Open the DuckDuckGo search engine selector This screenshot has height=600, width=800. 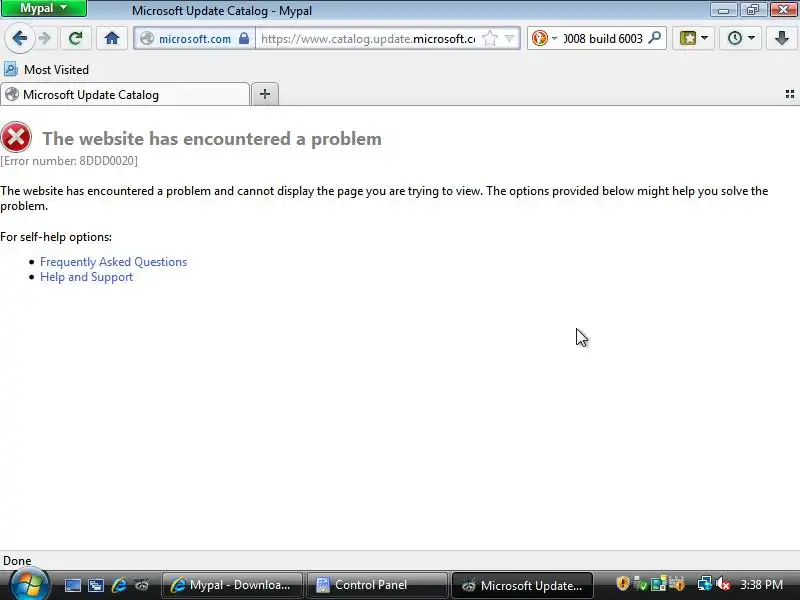[544, 38]
